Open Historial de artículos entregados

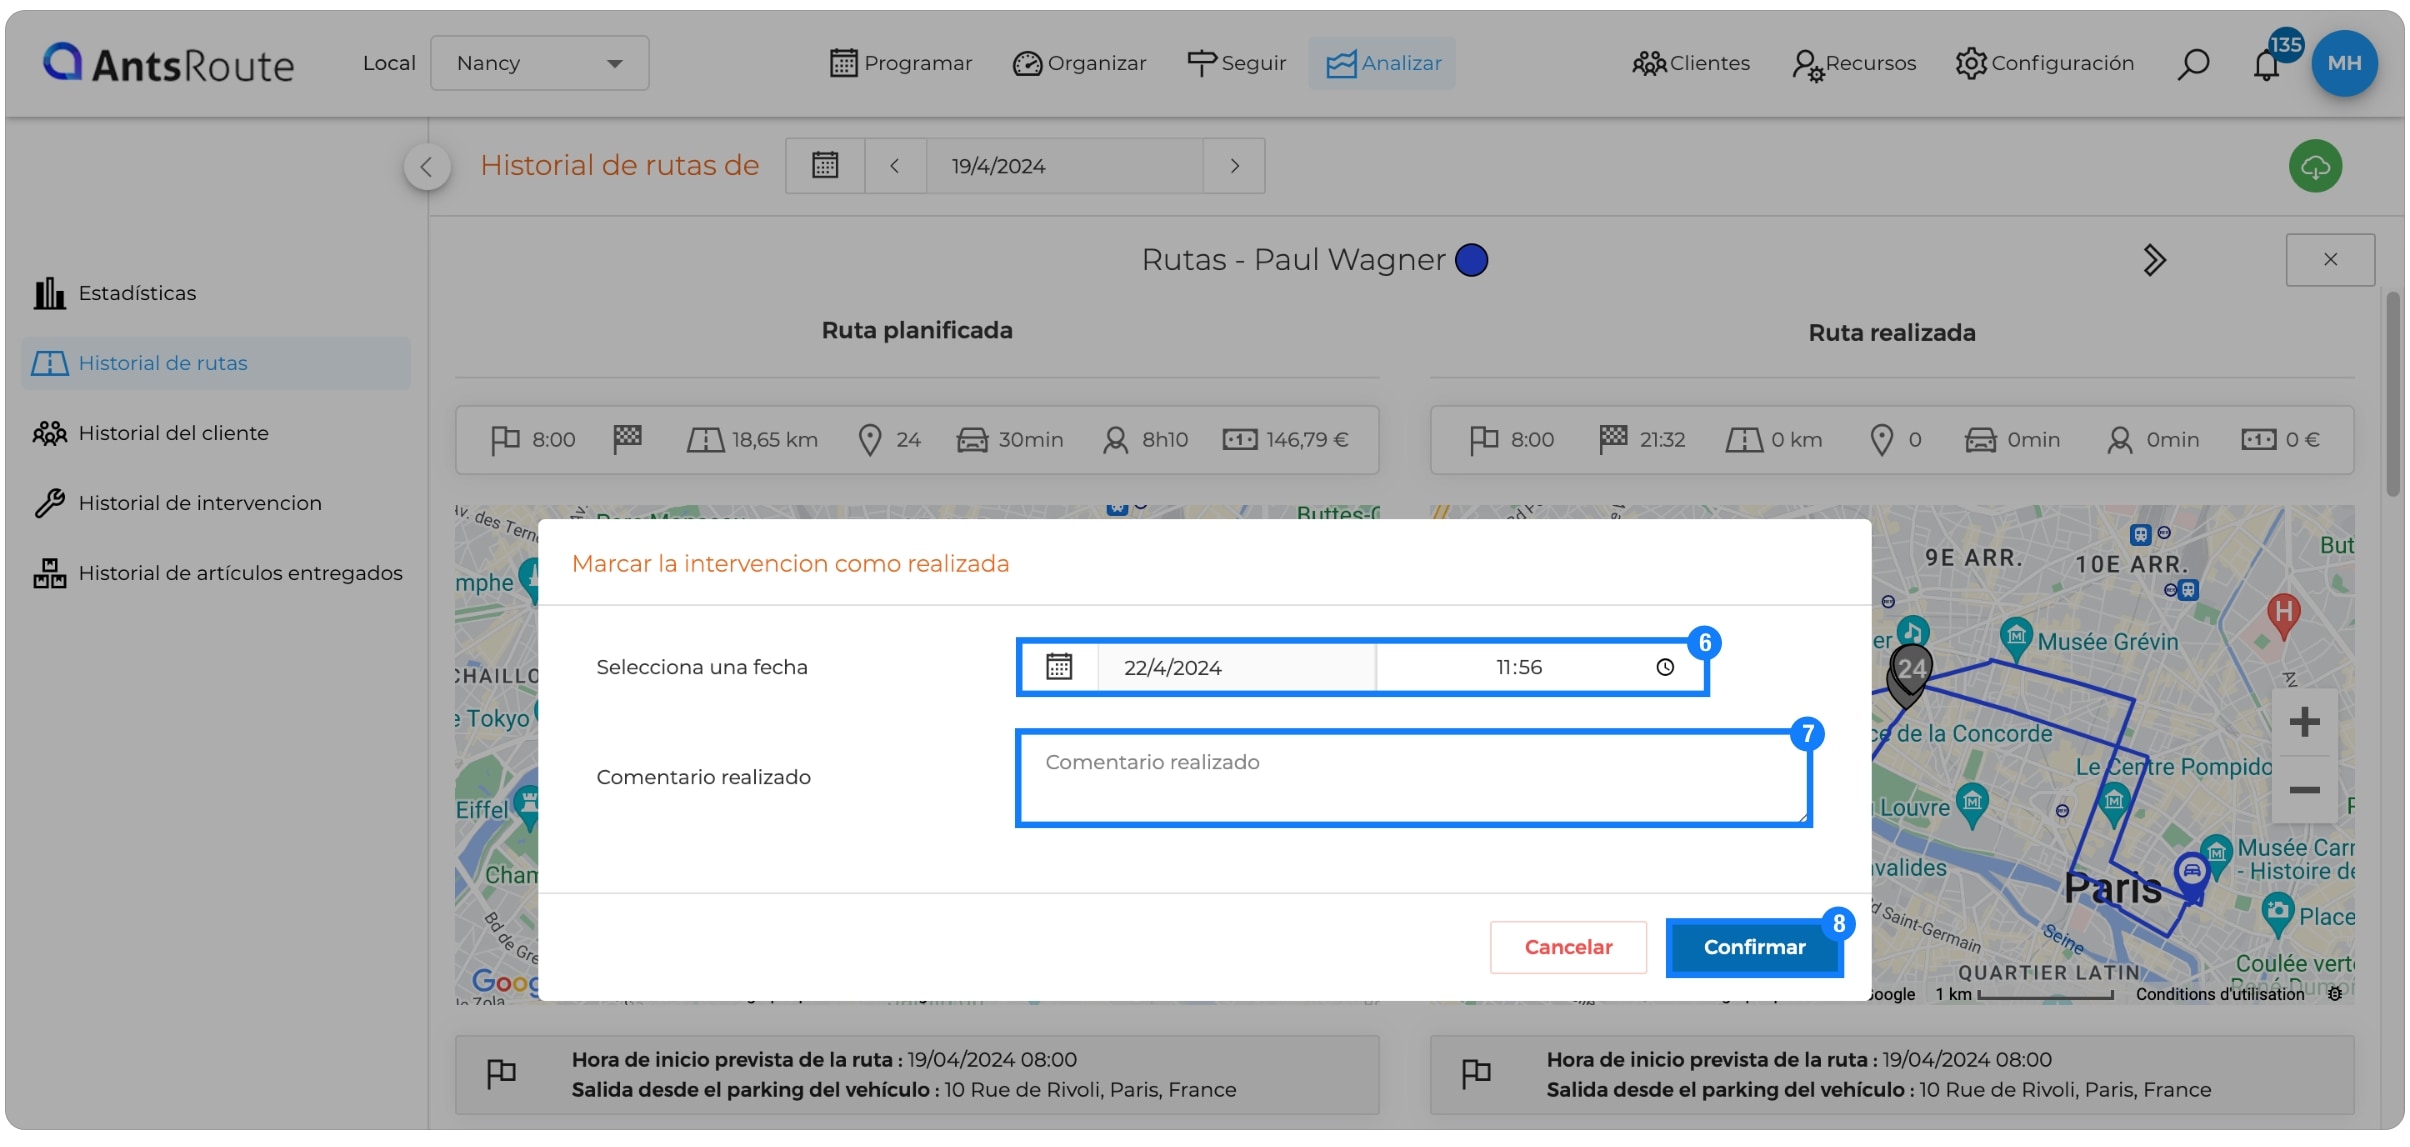coord(218,573)
